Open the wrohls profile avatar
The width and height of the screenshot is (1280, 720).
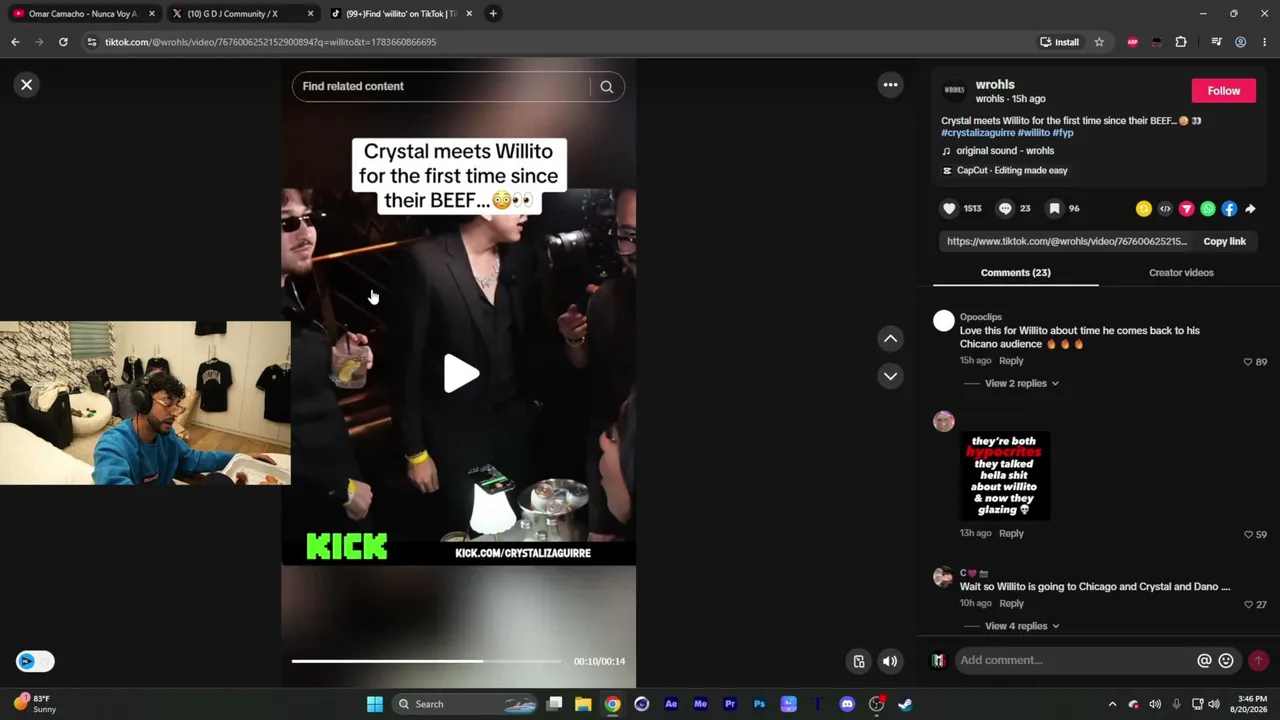click(x=954, y=91)
